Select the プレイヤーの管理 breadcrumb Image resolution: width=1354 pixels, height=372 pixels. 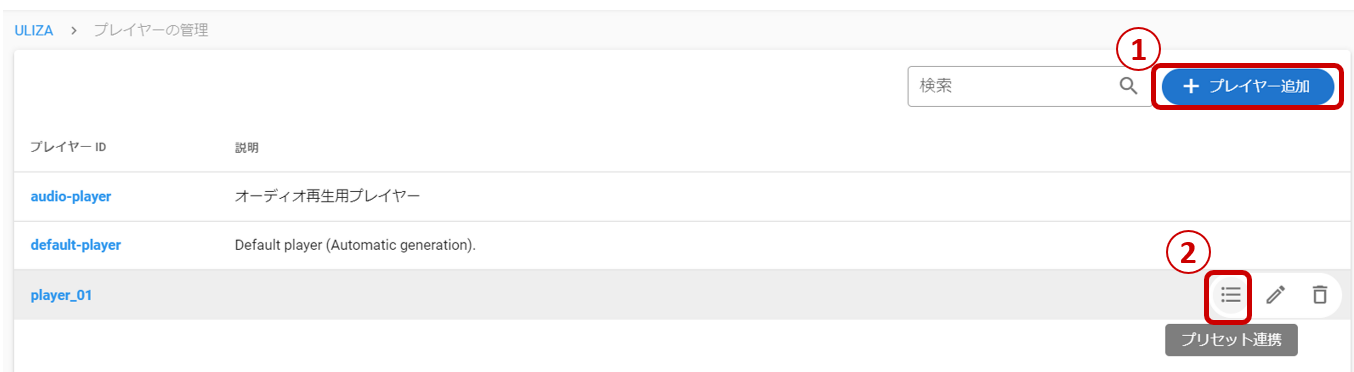(151, 30)
